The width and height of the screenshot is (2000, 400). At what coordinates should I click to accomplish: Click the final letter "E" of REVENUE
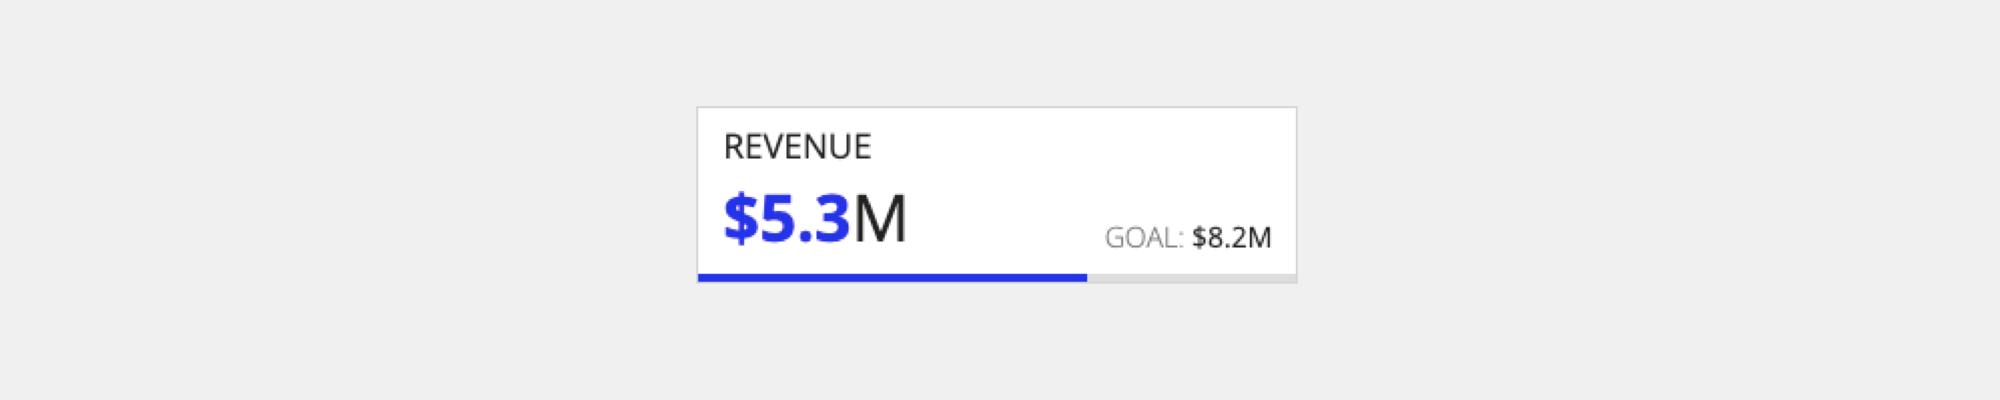coord(863,147)
